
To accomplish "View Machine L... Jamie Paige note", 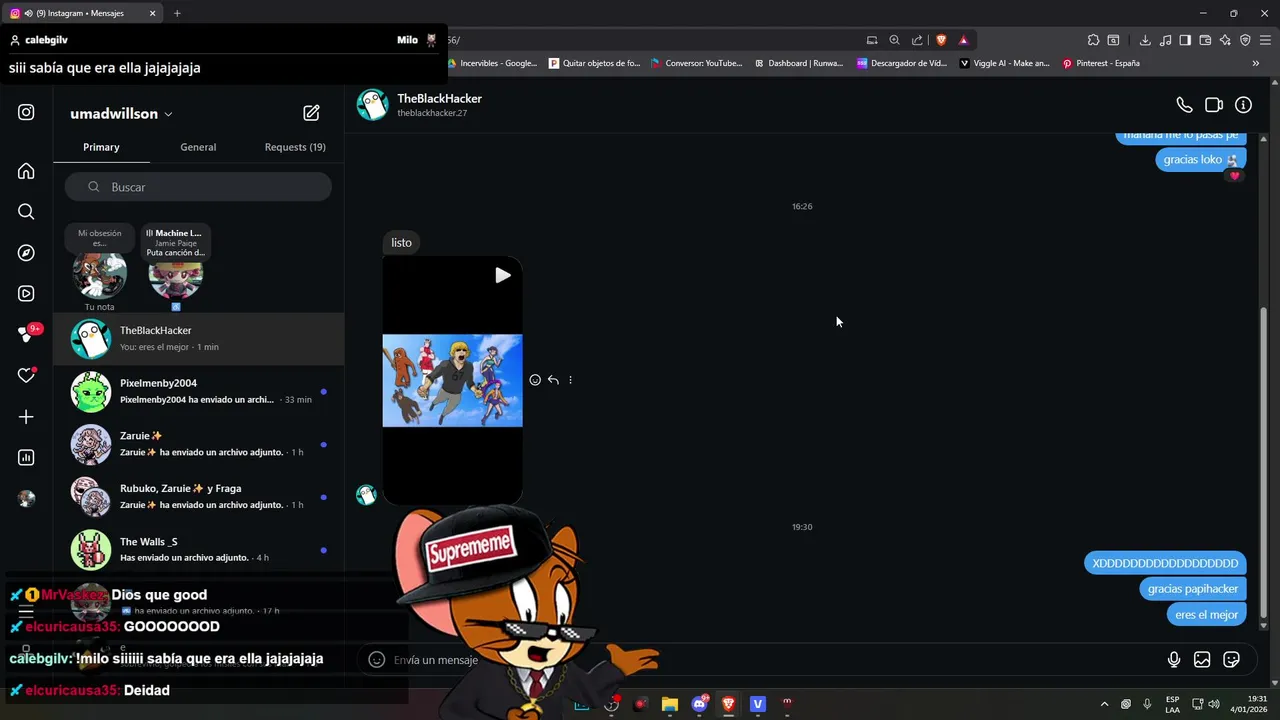I will tap(176, 270).
